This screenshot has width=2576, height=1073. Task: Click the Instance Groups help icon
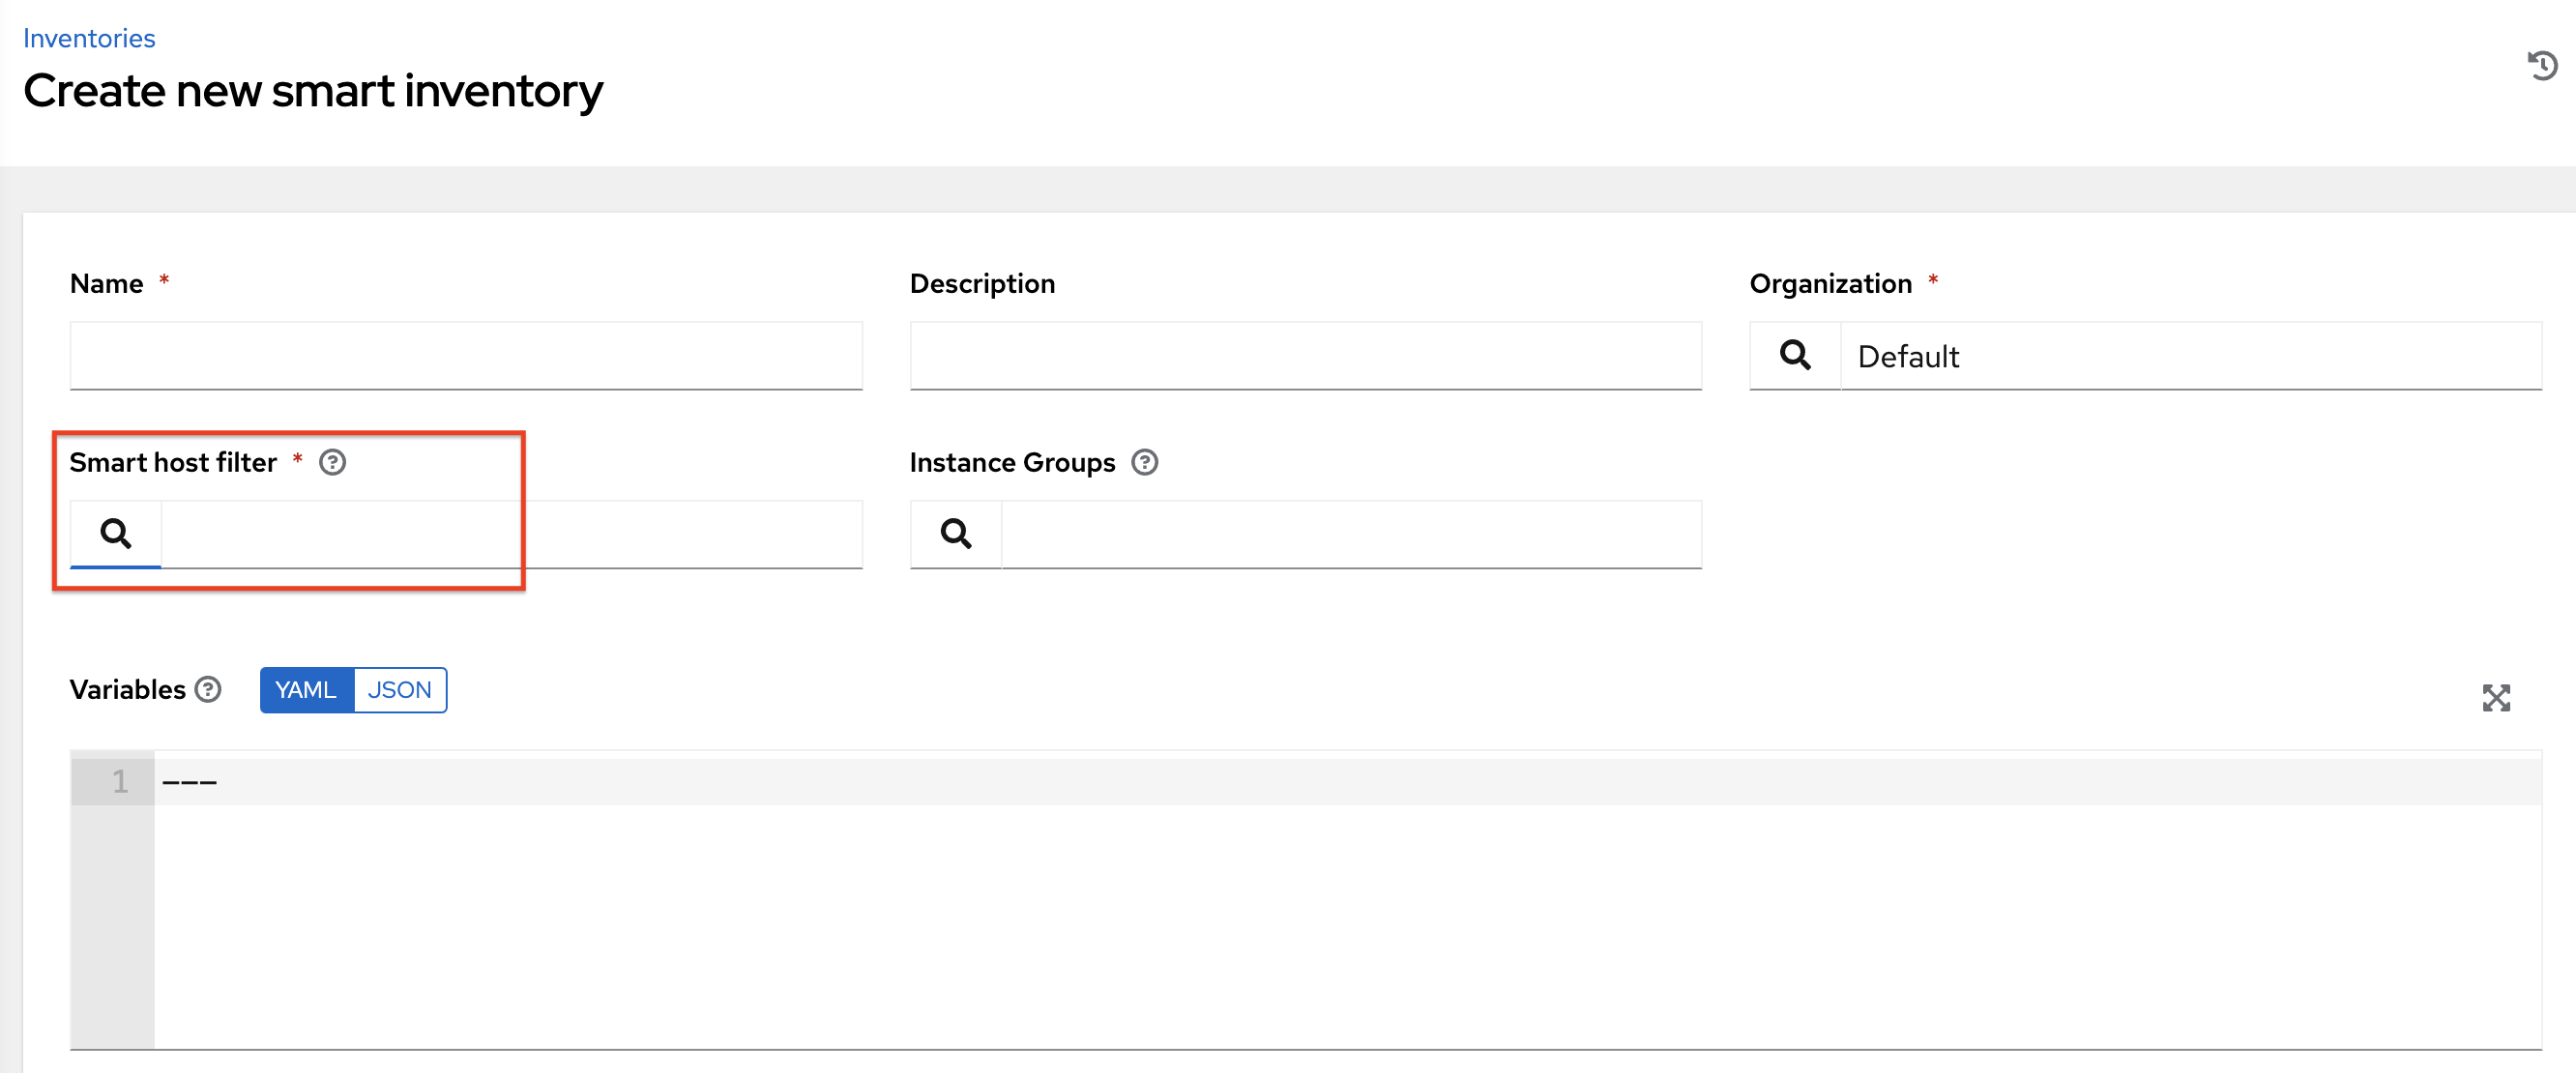click(x=1145, y=462)
